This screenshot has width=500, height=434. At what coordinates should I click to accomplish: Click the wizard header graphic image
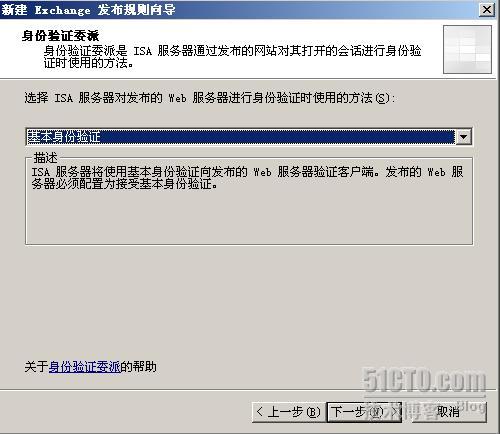pos(467,49)
